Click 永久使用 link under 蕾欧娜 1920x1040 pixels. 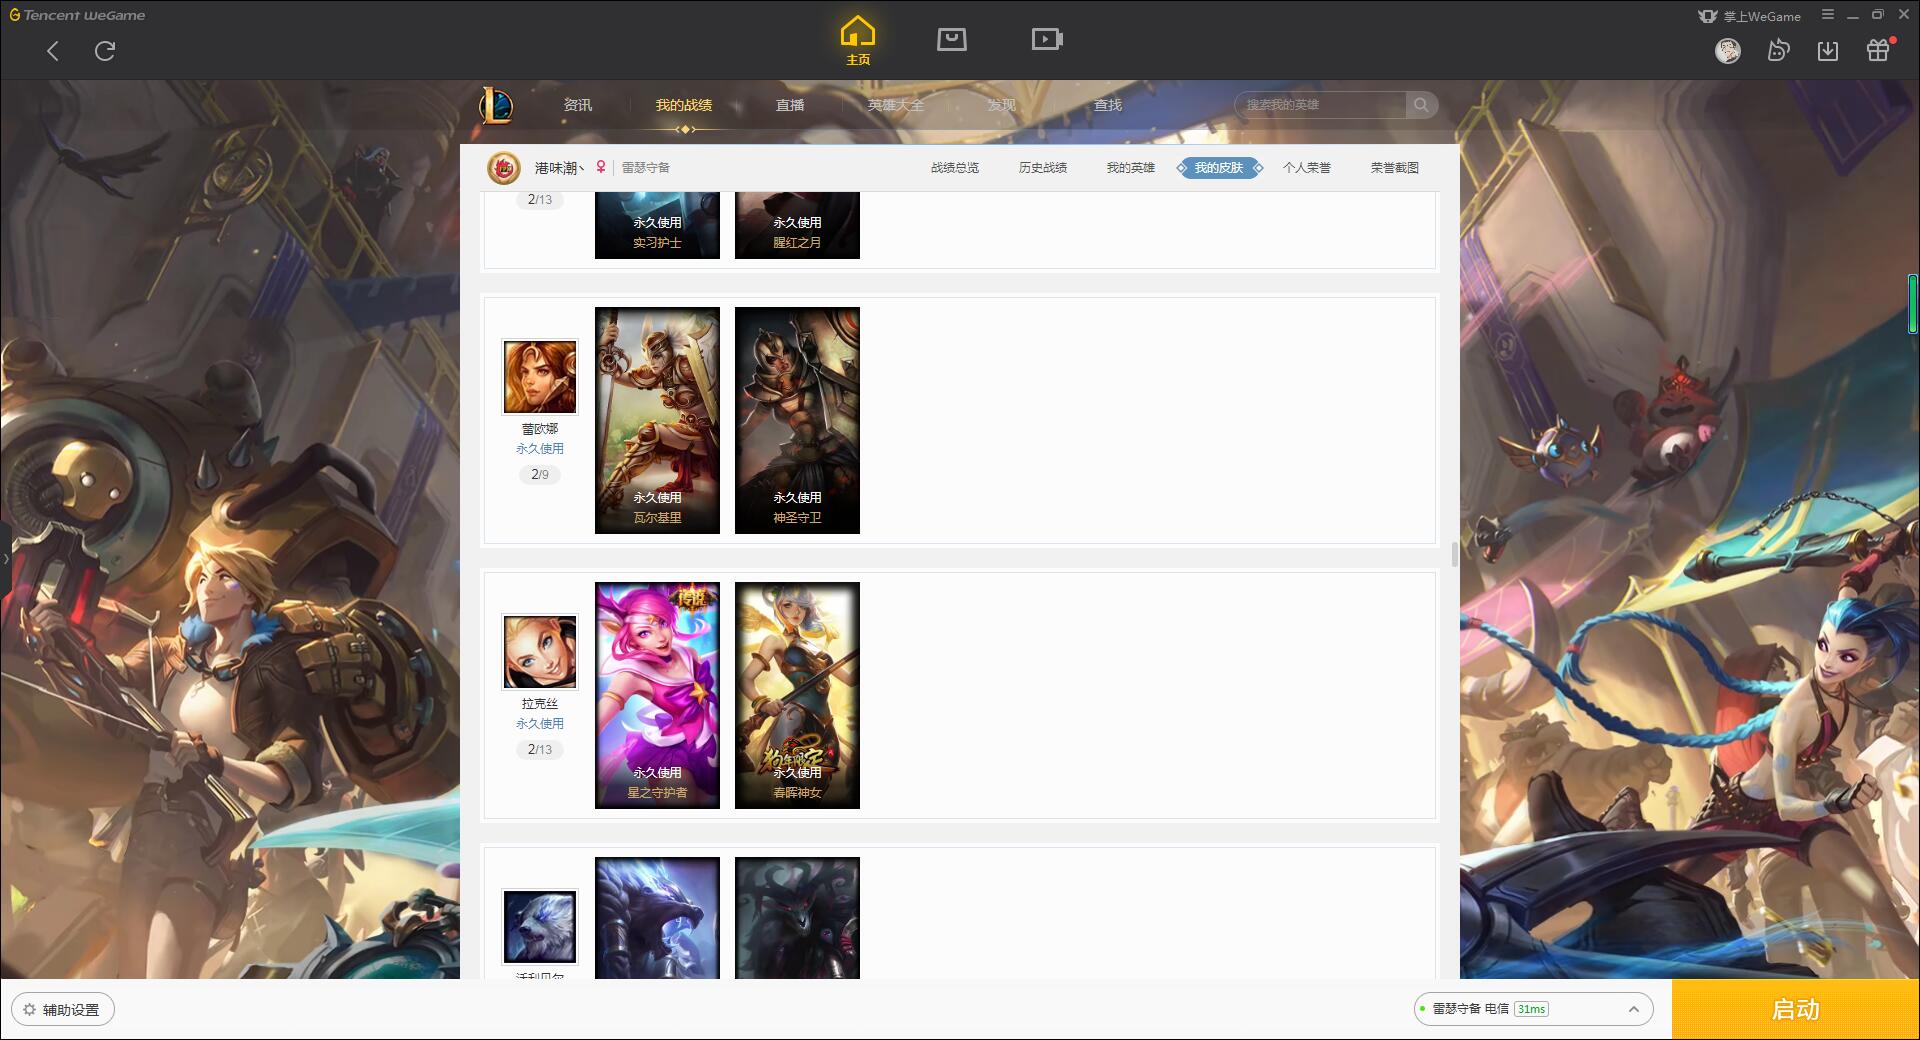pyautogui.click(x=540, y=449)
